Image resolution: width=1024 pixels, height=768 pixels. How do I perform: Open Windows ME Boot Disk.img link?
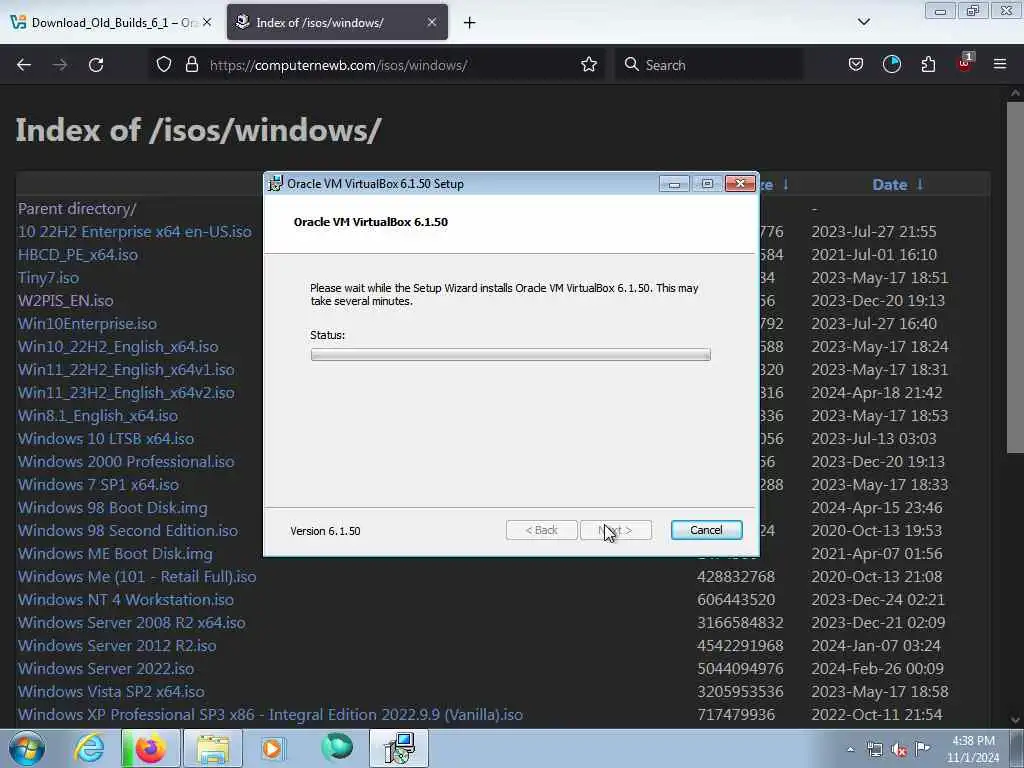click(x=116, y=553)
